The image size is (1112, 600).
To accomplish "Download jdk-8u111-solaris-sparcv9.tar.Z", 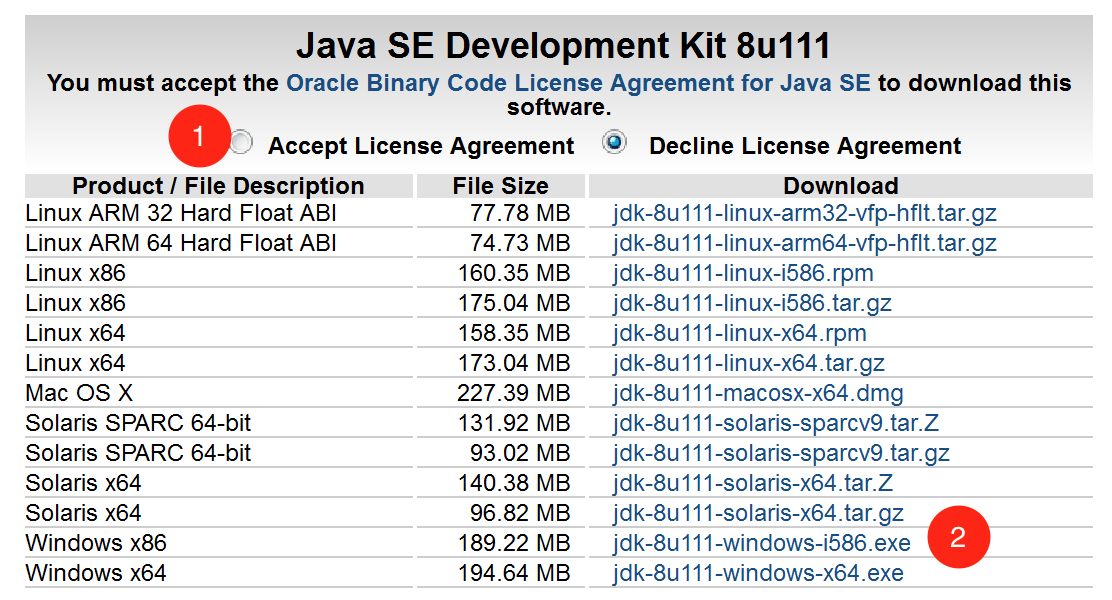I will [776, 423].
